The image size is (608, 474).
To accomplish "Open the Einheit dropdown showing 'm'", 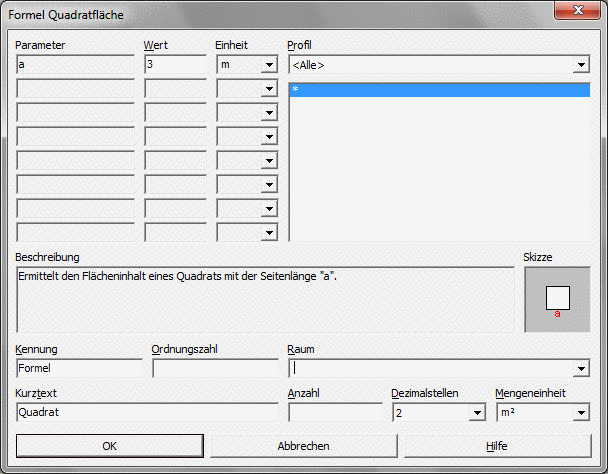I will click(269, 65).
